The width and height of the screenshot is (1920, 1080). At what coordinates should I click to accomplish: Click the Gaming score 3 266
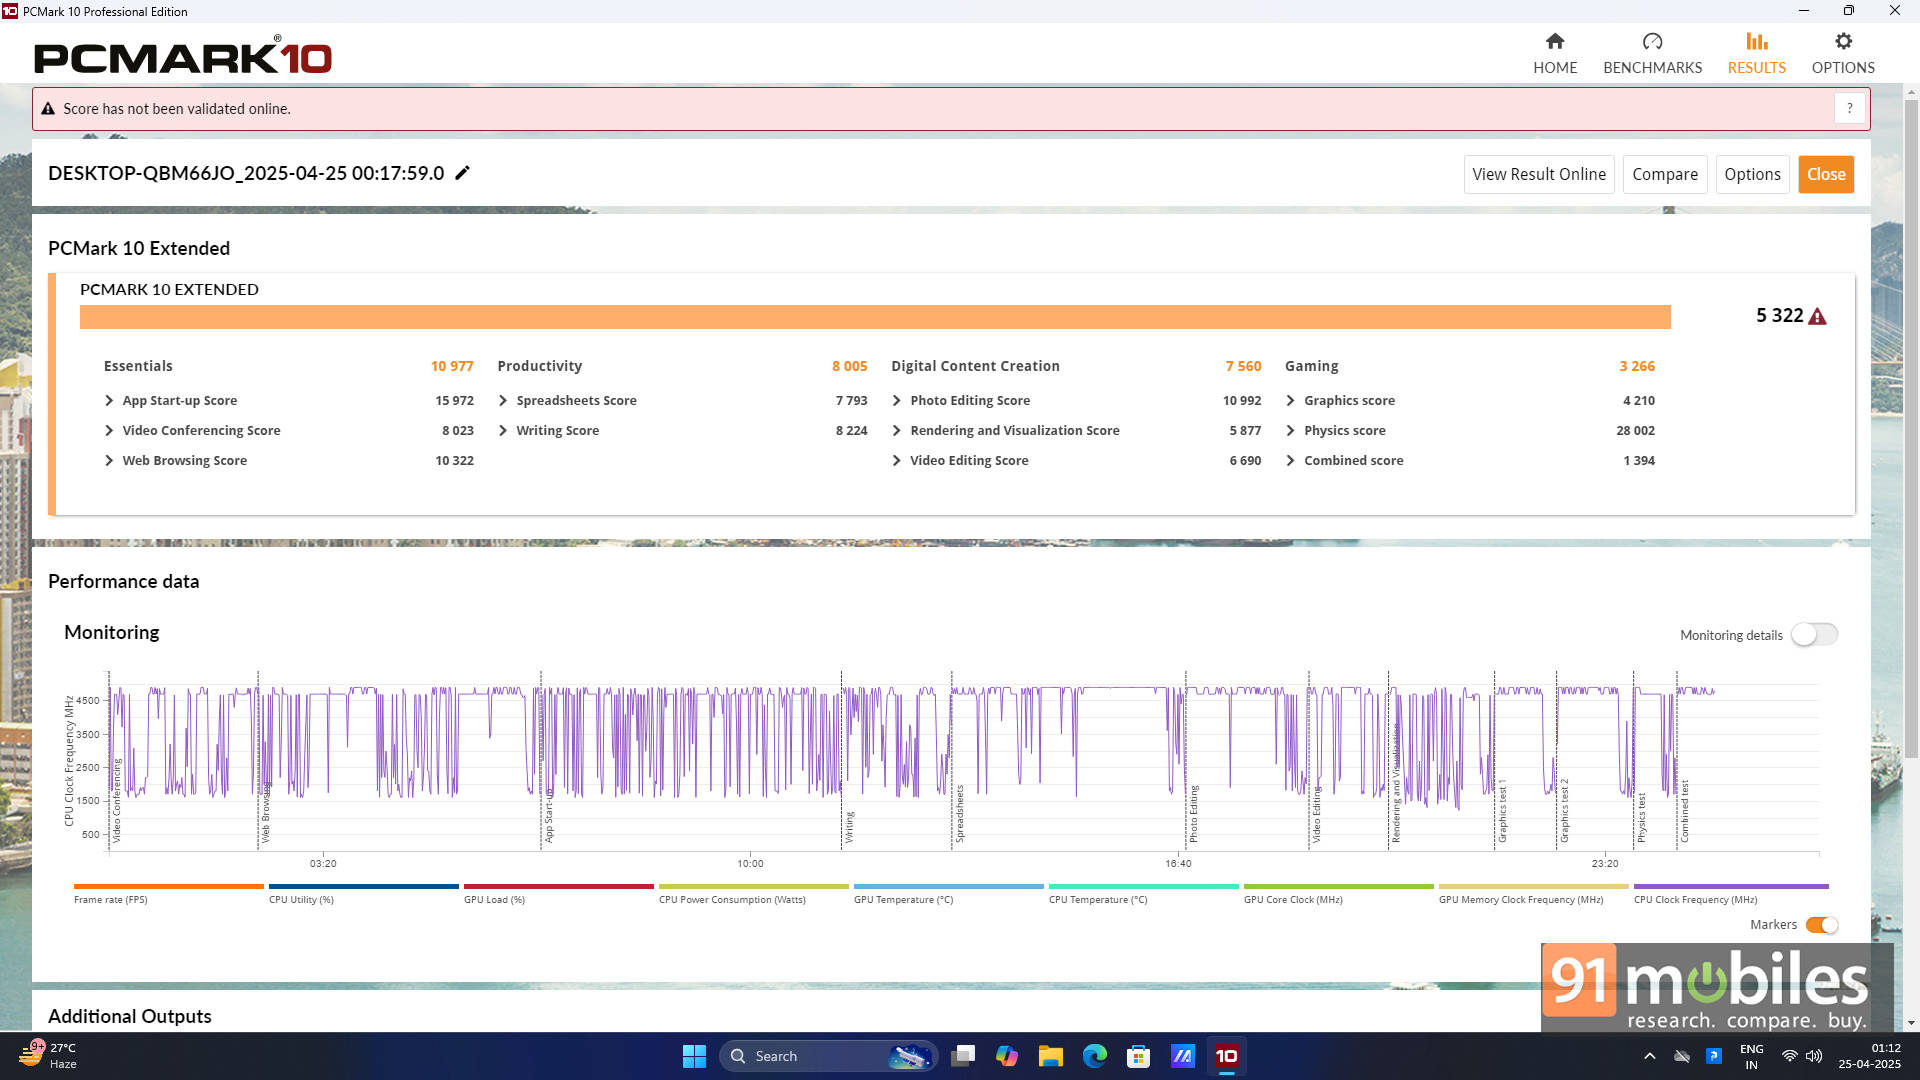tap(1637, 366)
